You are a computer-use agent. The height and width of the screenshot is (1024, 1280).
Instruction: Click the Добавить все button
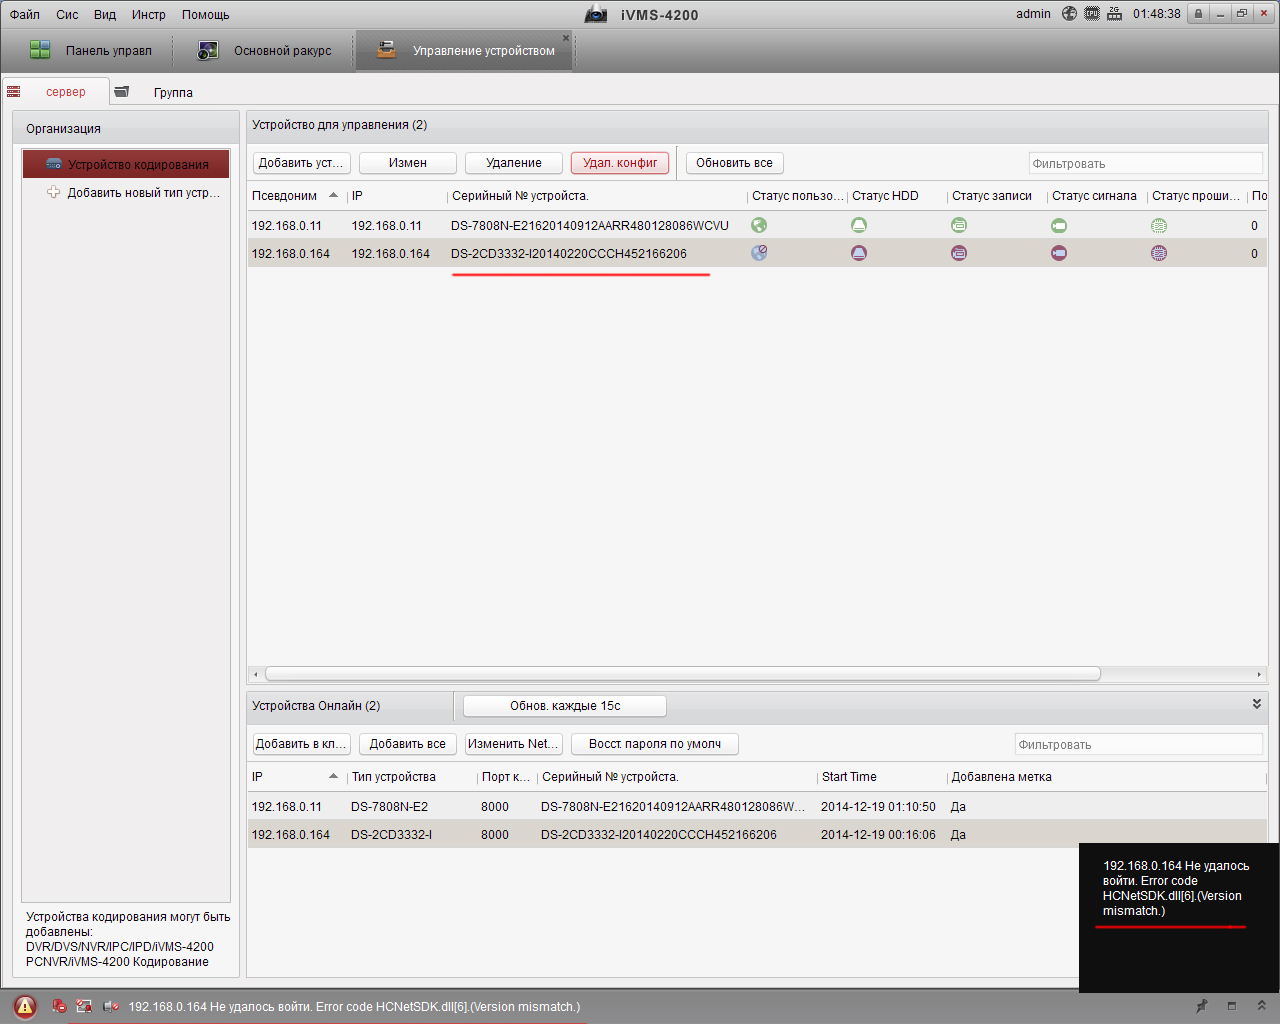click(x=408, y=744)
